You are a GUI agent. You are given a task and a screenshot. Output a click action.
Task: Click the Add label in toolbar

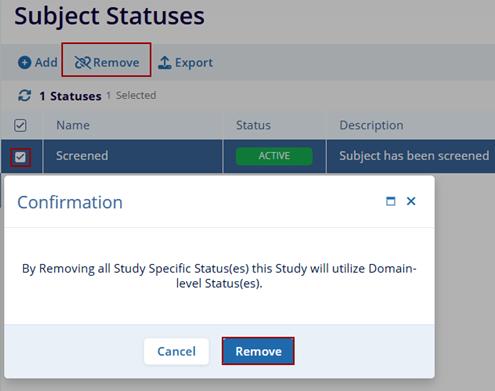click(x=46, y=62)
